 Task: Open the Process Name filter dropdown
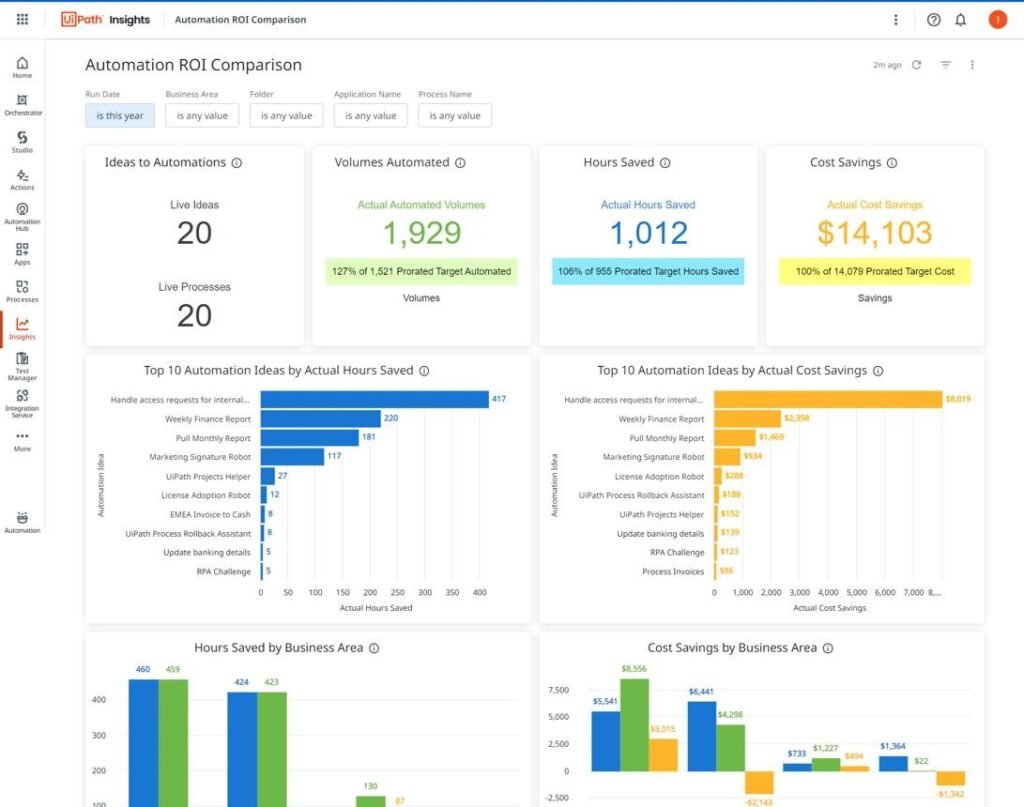click(x=454, y=116)
